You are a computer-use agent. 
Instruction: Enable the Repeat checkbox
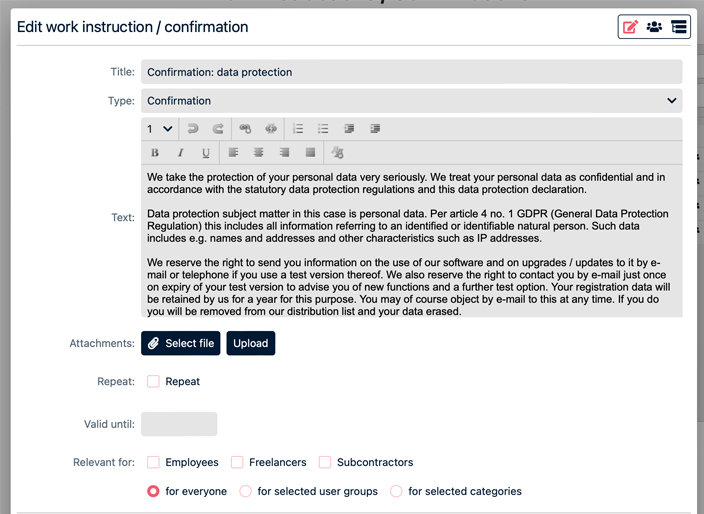click(x=153, y=381)
